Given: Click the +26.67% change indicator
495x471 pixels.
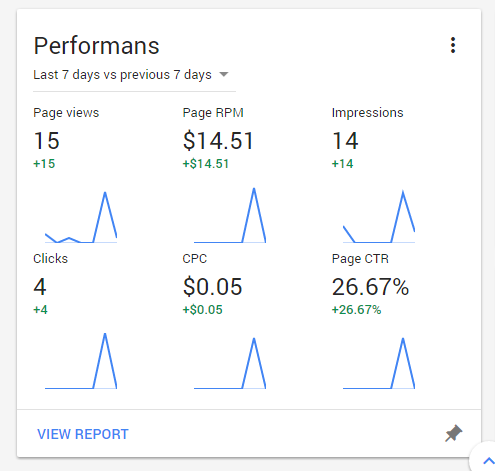Looking at the screenshot, I should (356, 310).
